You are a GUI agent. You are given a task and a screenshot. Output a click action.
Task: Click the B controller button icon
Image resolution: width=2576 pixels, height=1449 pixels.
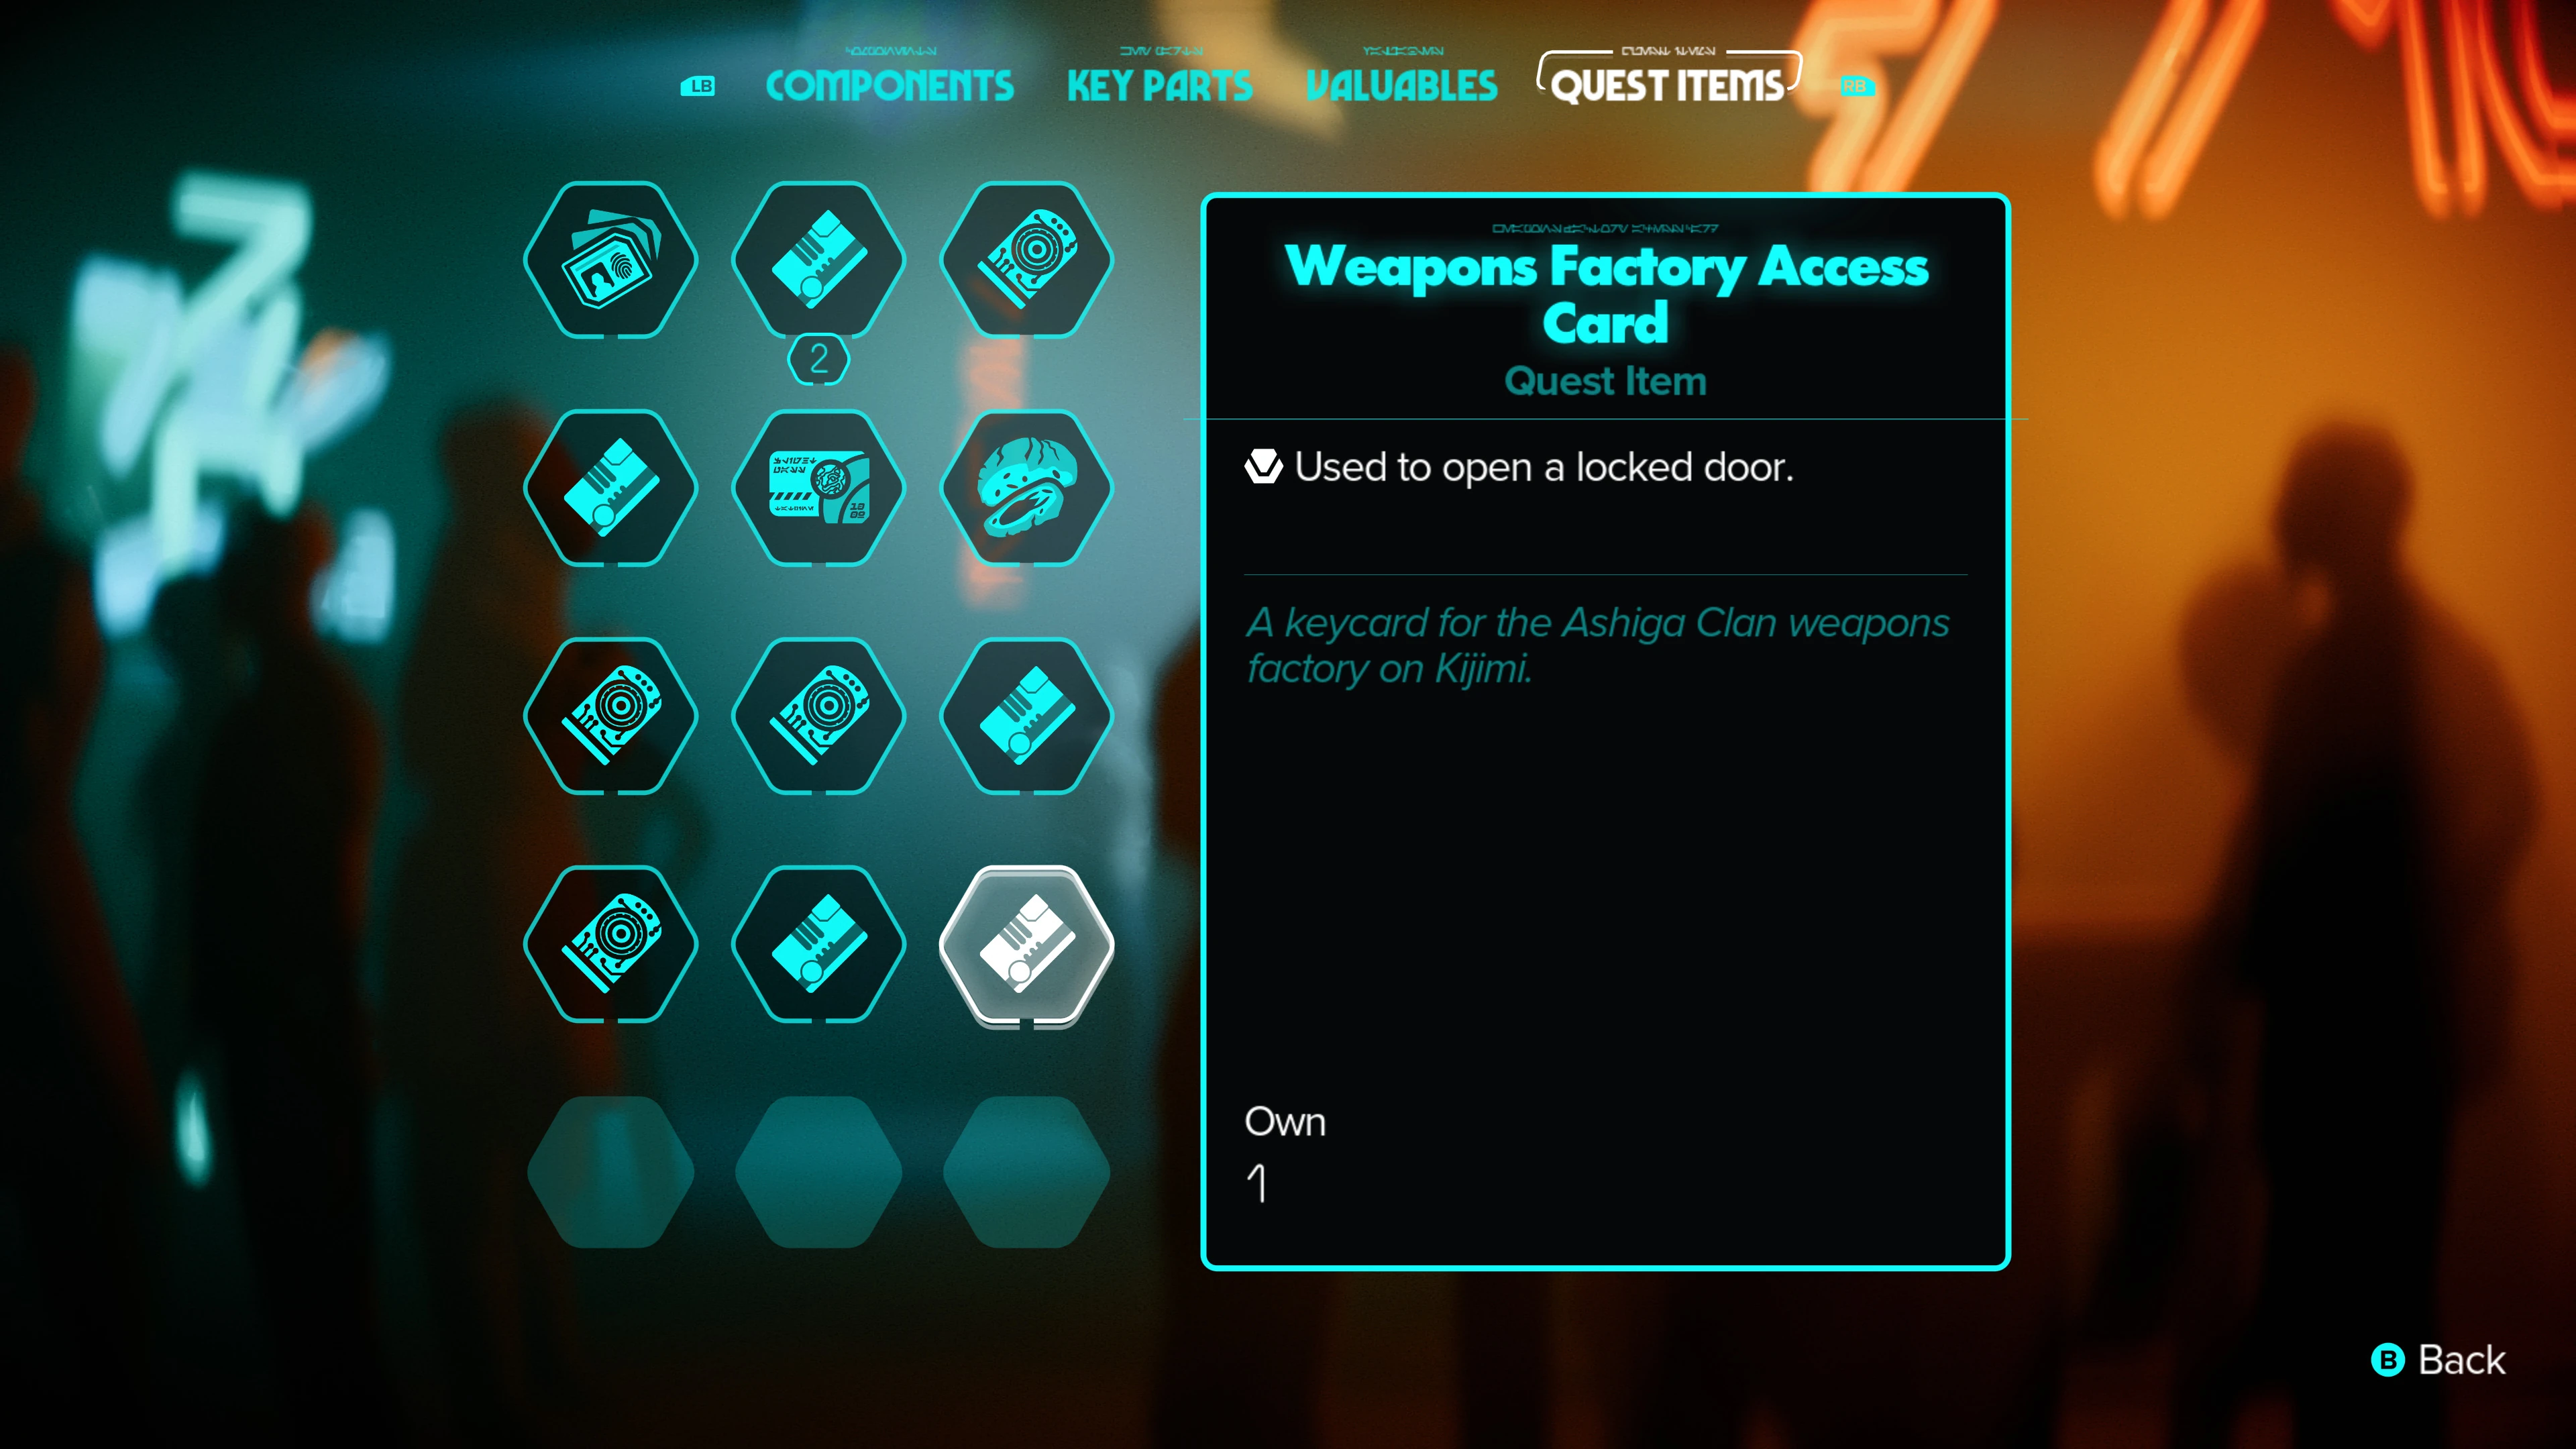[x=2388, y=1360]
